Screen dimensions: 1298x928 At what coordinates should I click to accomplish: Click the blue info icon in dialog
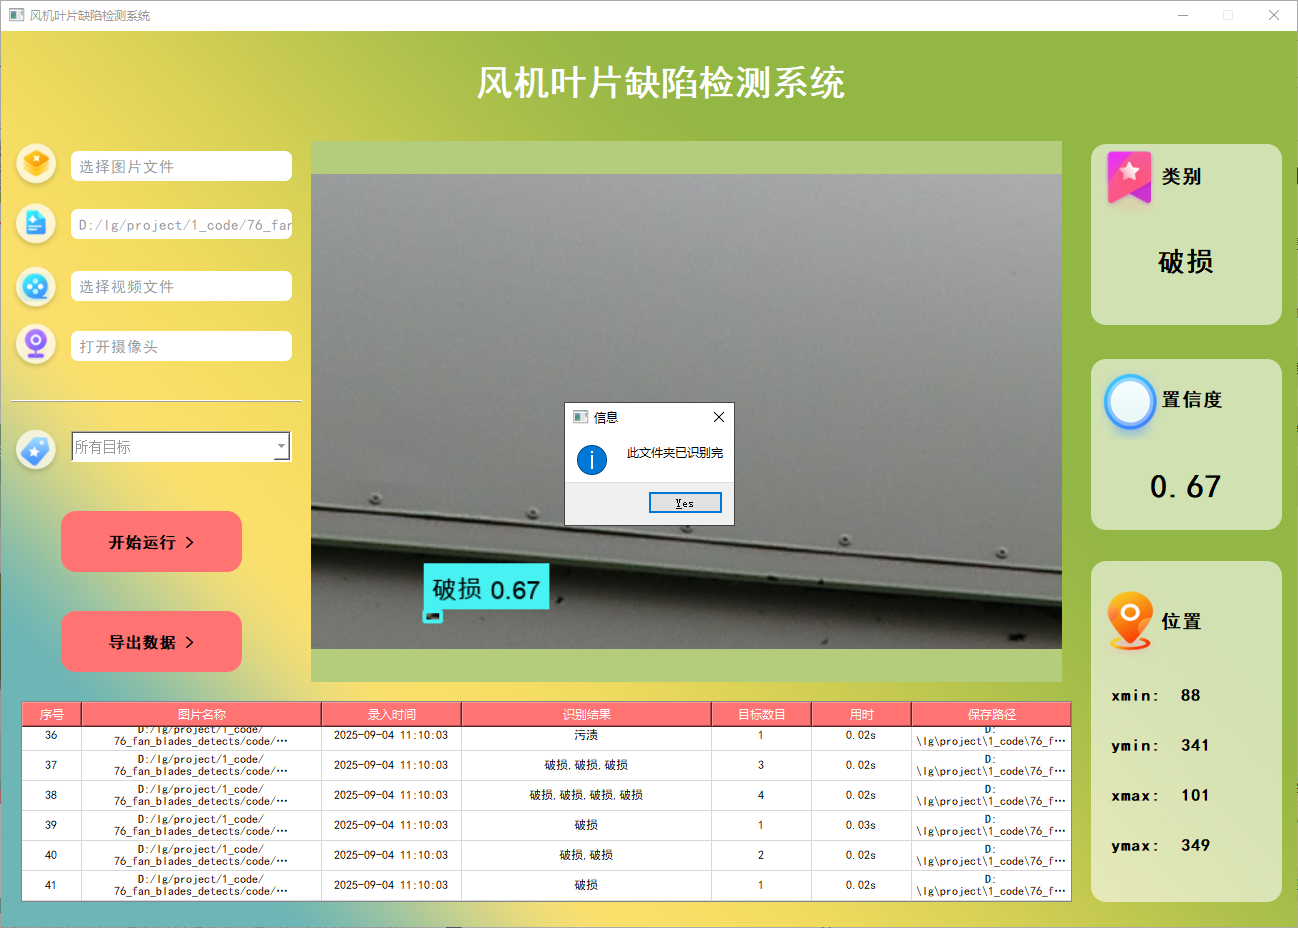pyautogui.click(x=592, y=460)
